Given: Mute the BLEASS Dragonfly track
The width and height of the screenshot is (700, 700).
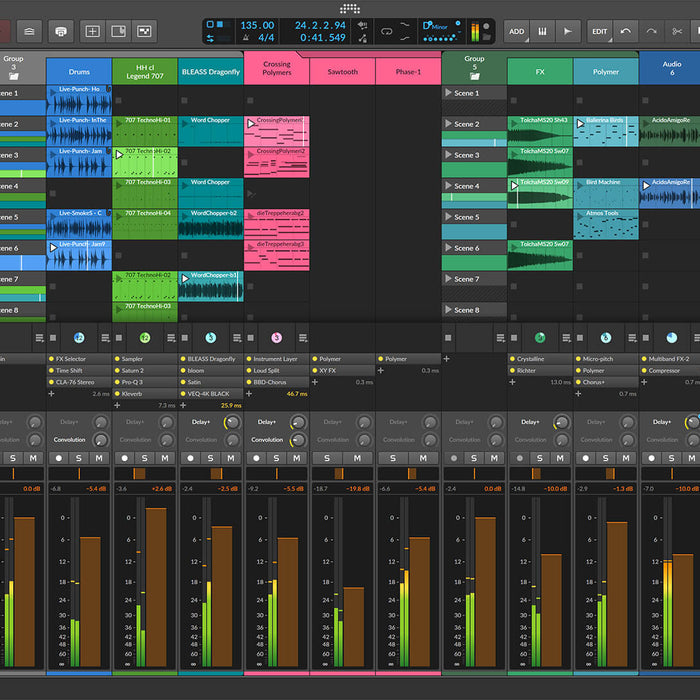Looking at the screenshot, I should coord(231,458).
